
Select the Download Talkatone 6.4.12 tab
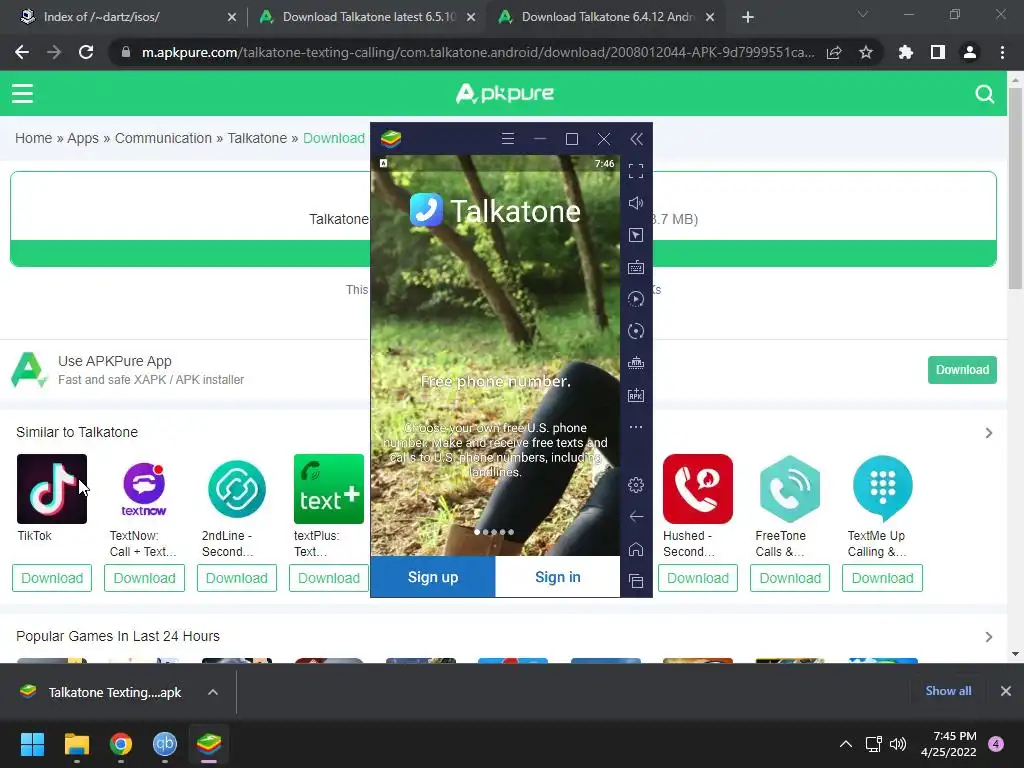pos(607,17)
